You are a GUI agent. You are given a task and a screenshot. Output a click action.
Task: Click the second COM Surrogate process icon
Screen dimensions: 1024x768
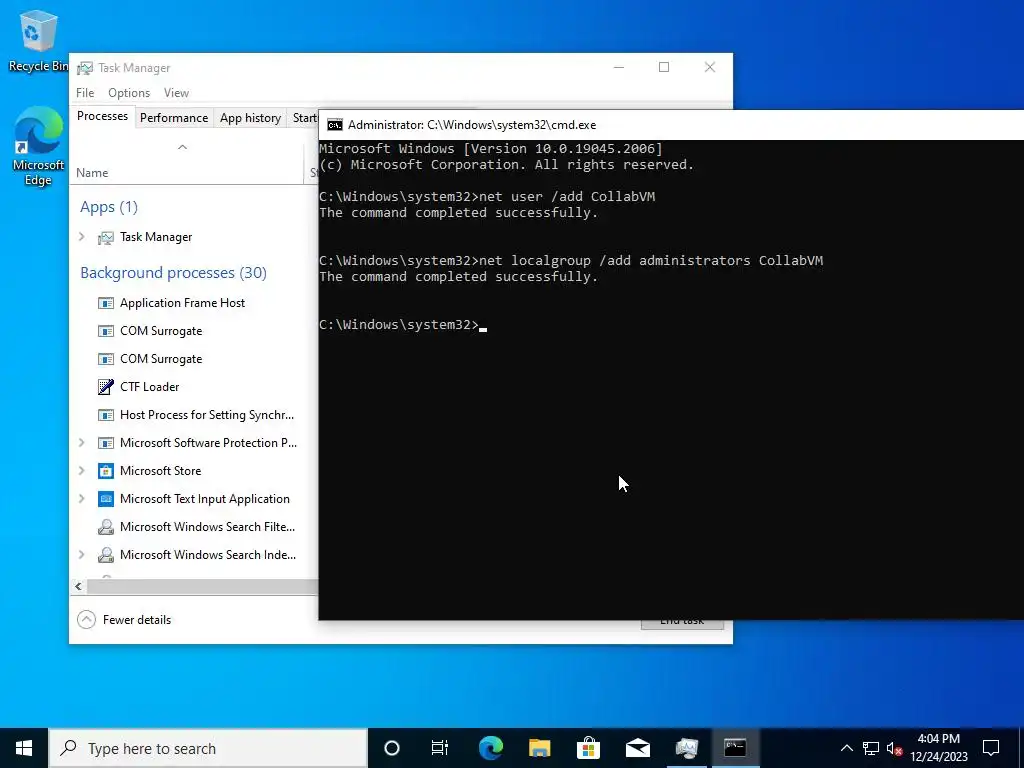point(106,359)
